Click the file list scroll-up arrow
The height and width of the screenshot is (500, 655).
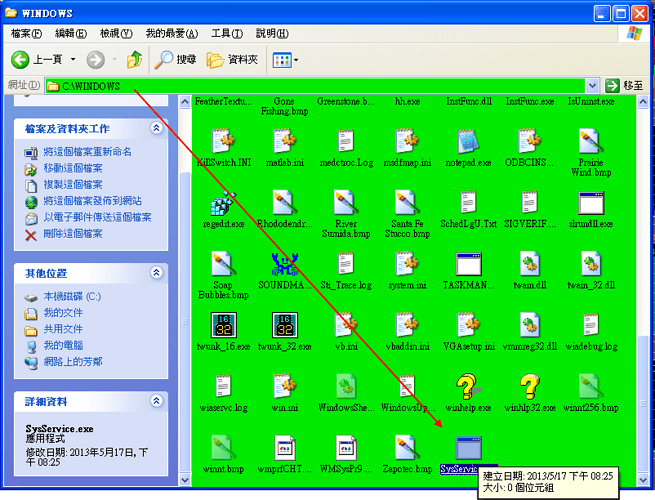tap(643, 101)
